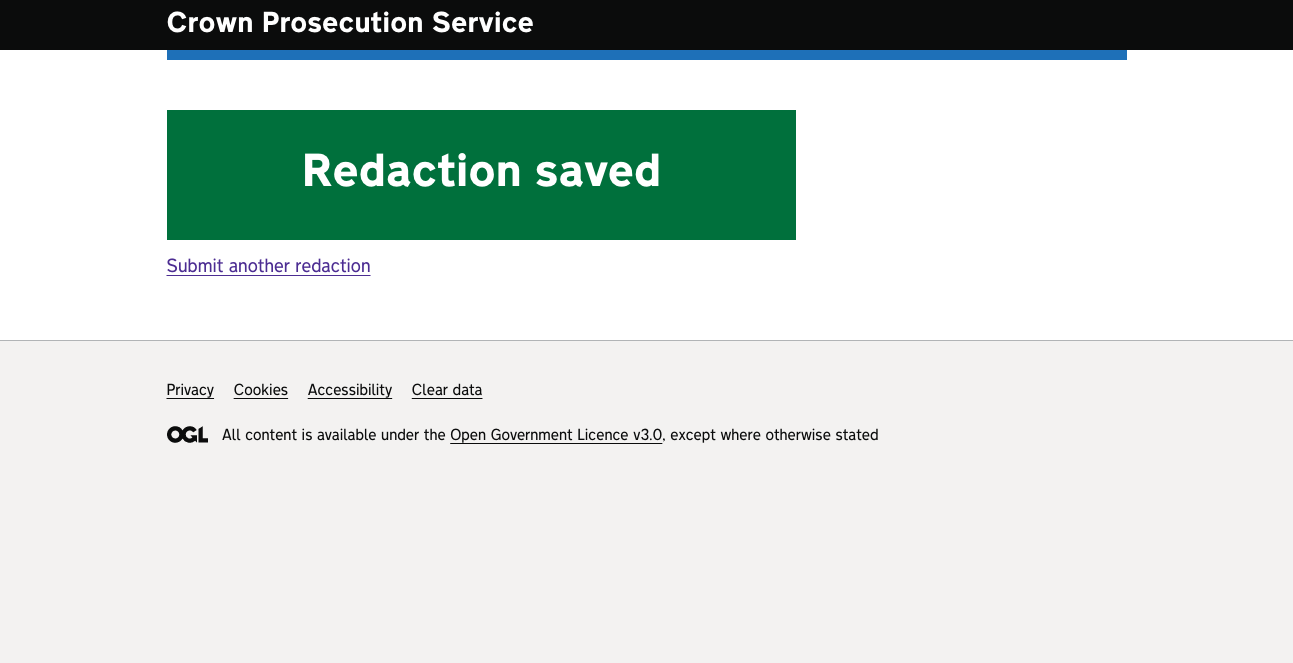Click Submit another redaction link

[268, 266]
